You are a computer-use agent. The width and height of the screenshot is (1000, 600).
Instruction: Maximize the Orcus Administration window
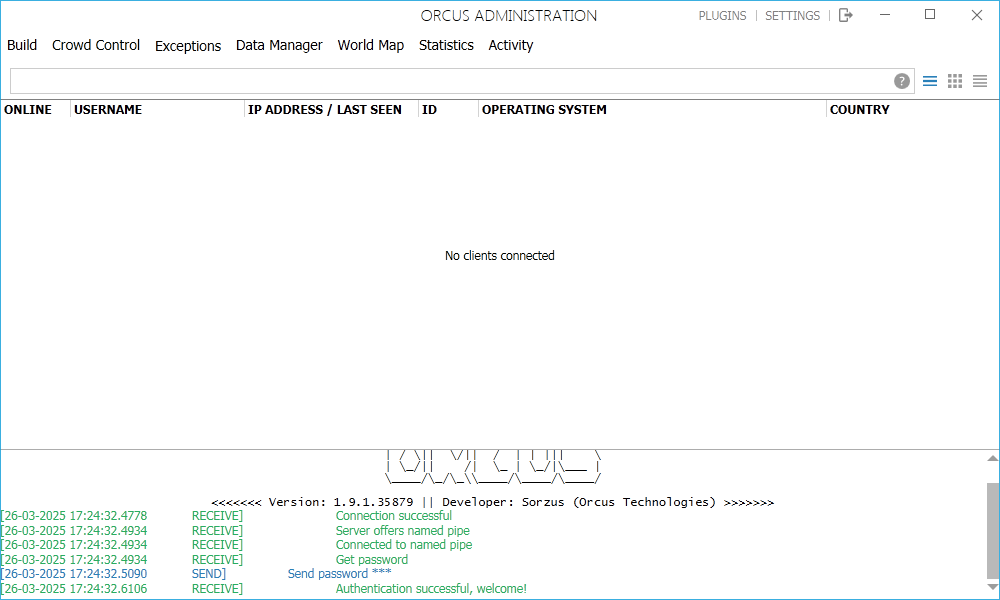tap(930, 15)
